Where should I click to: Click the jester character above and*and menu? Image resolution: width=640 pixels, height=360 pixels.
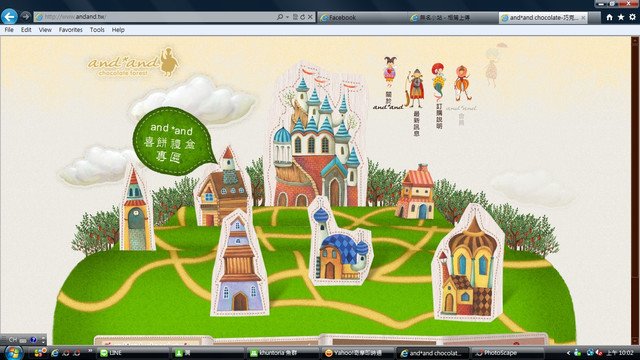click(x=390, y=71)
